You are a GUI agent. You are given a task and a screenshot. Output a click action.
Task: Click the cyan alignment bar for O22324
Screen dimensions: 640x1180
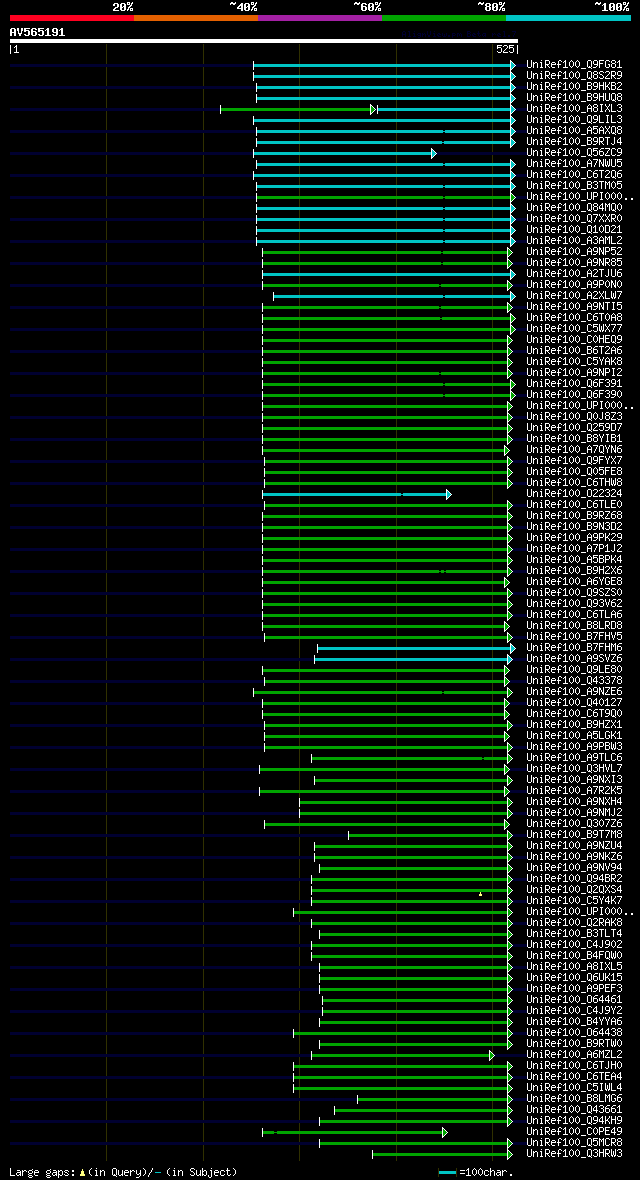pos(357,494)
